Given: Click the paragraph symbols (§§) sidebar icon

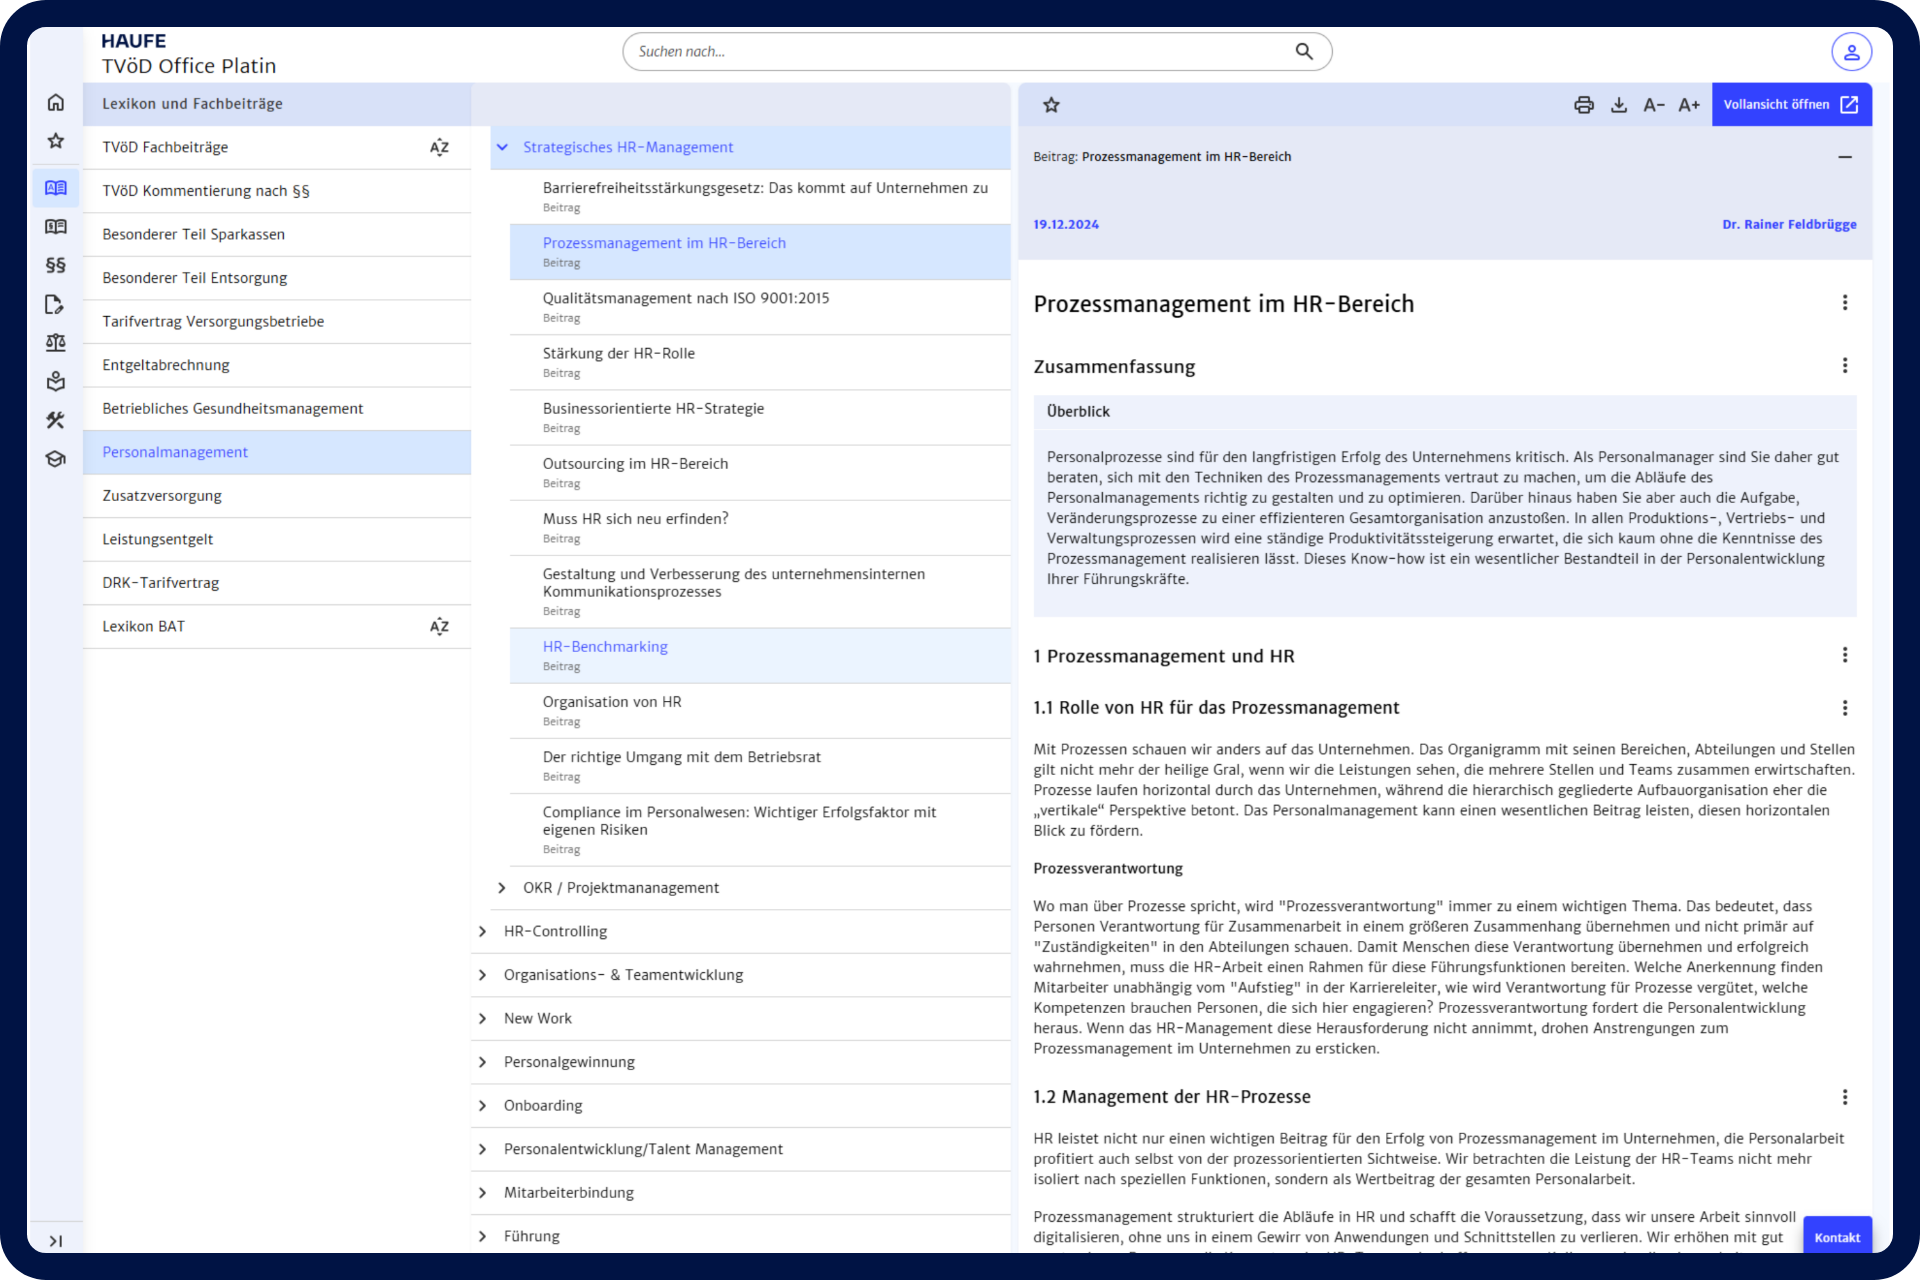Looking at the screenshot, I should (x=56, y=265).
